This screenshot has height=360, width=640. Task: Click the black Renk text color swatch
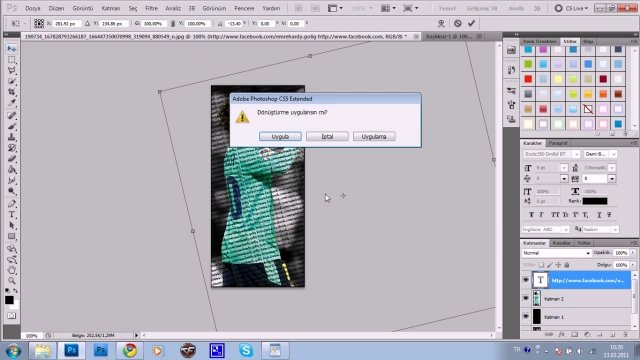(595, 201)
